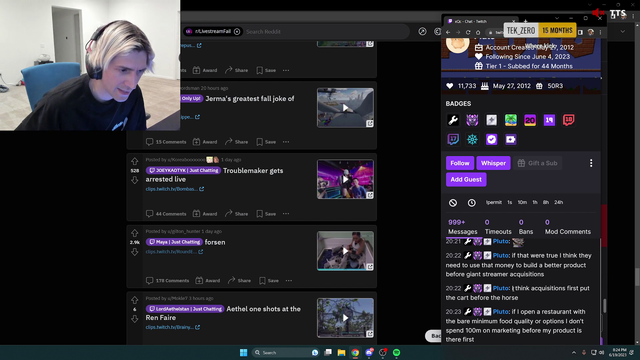
Task: Click the yellow-bordered 20 badge
Action: tap(530, 120)
